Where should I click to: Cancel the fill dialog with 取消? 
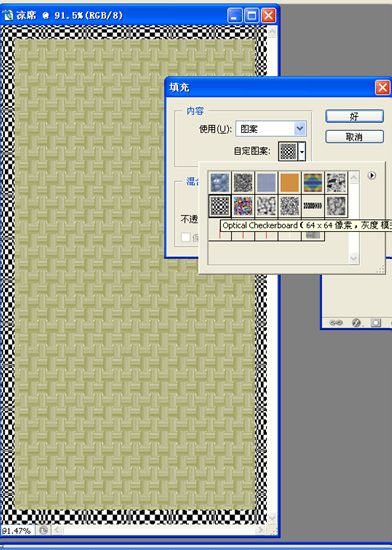[354, 136]
